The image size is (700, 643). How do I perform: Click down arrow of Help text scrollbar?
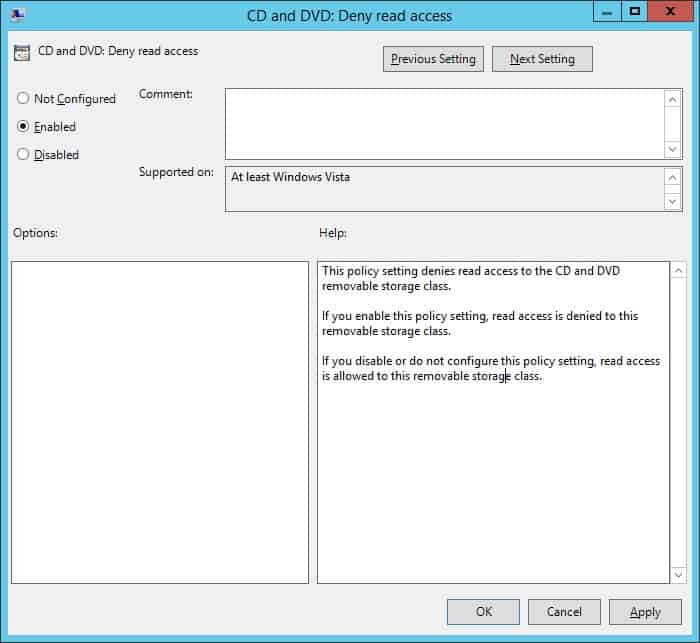pyautogui.click(x=678, y=574)
